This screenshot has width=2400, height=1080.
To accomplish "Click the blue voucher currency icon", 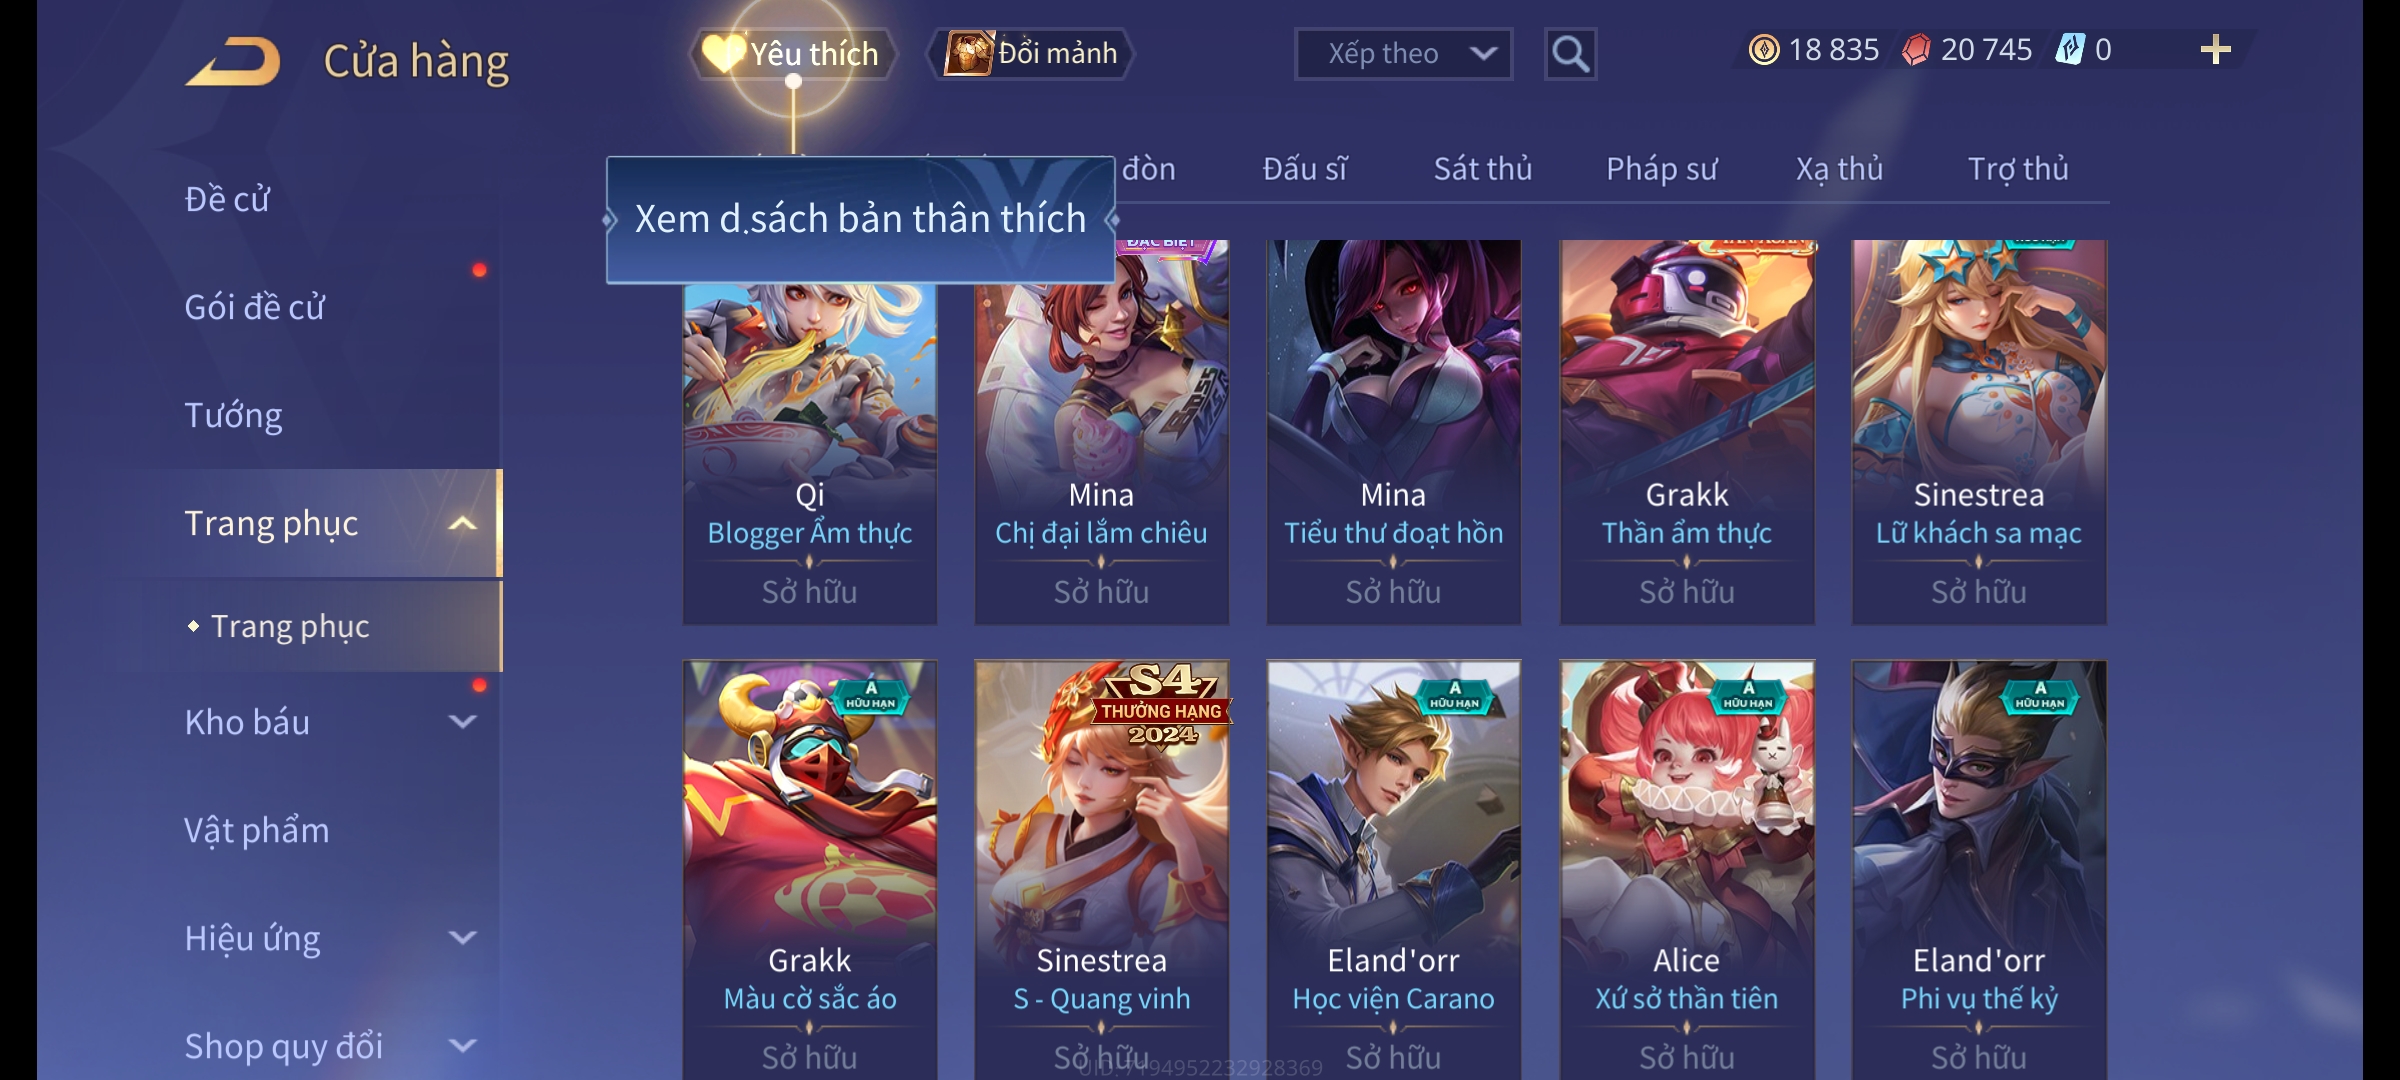I will tap(2069, 50).
